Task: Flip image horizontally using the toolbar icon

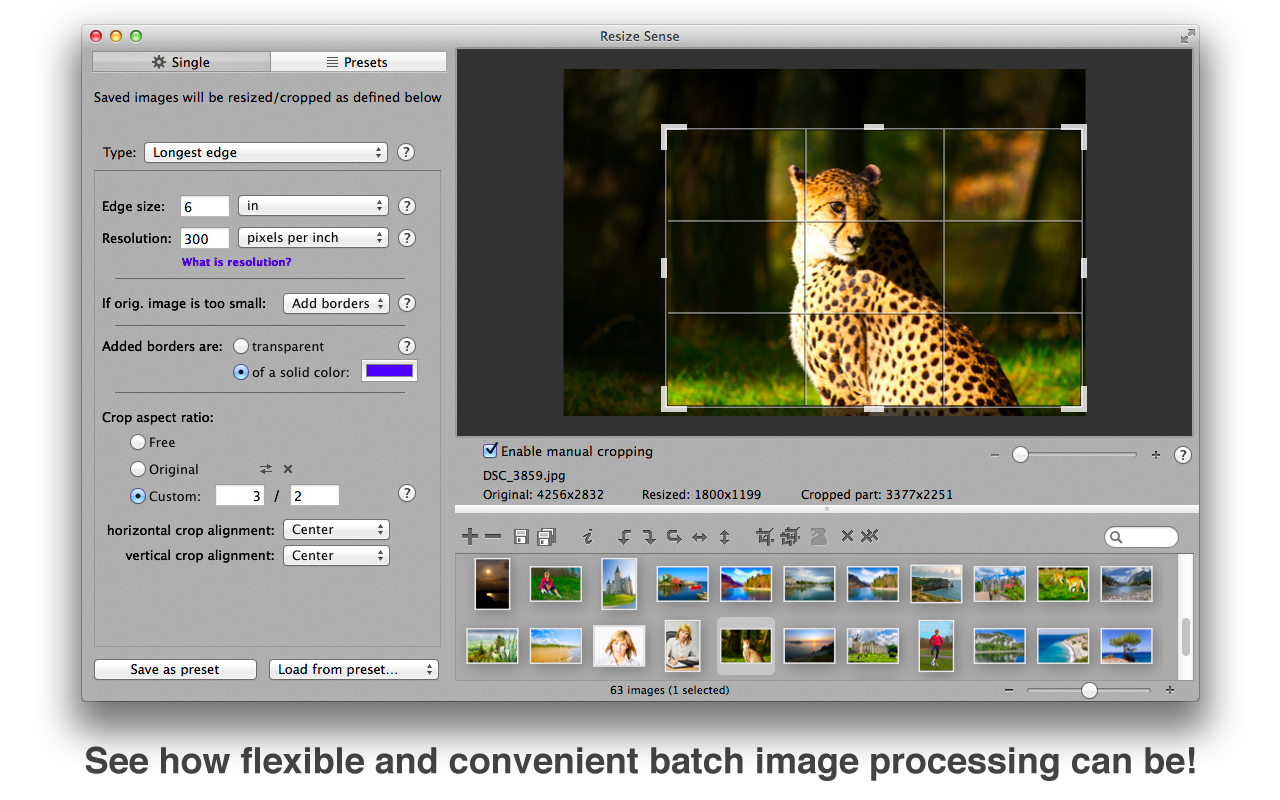Action: 699,537
